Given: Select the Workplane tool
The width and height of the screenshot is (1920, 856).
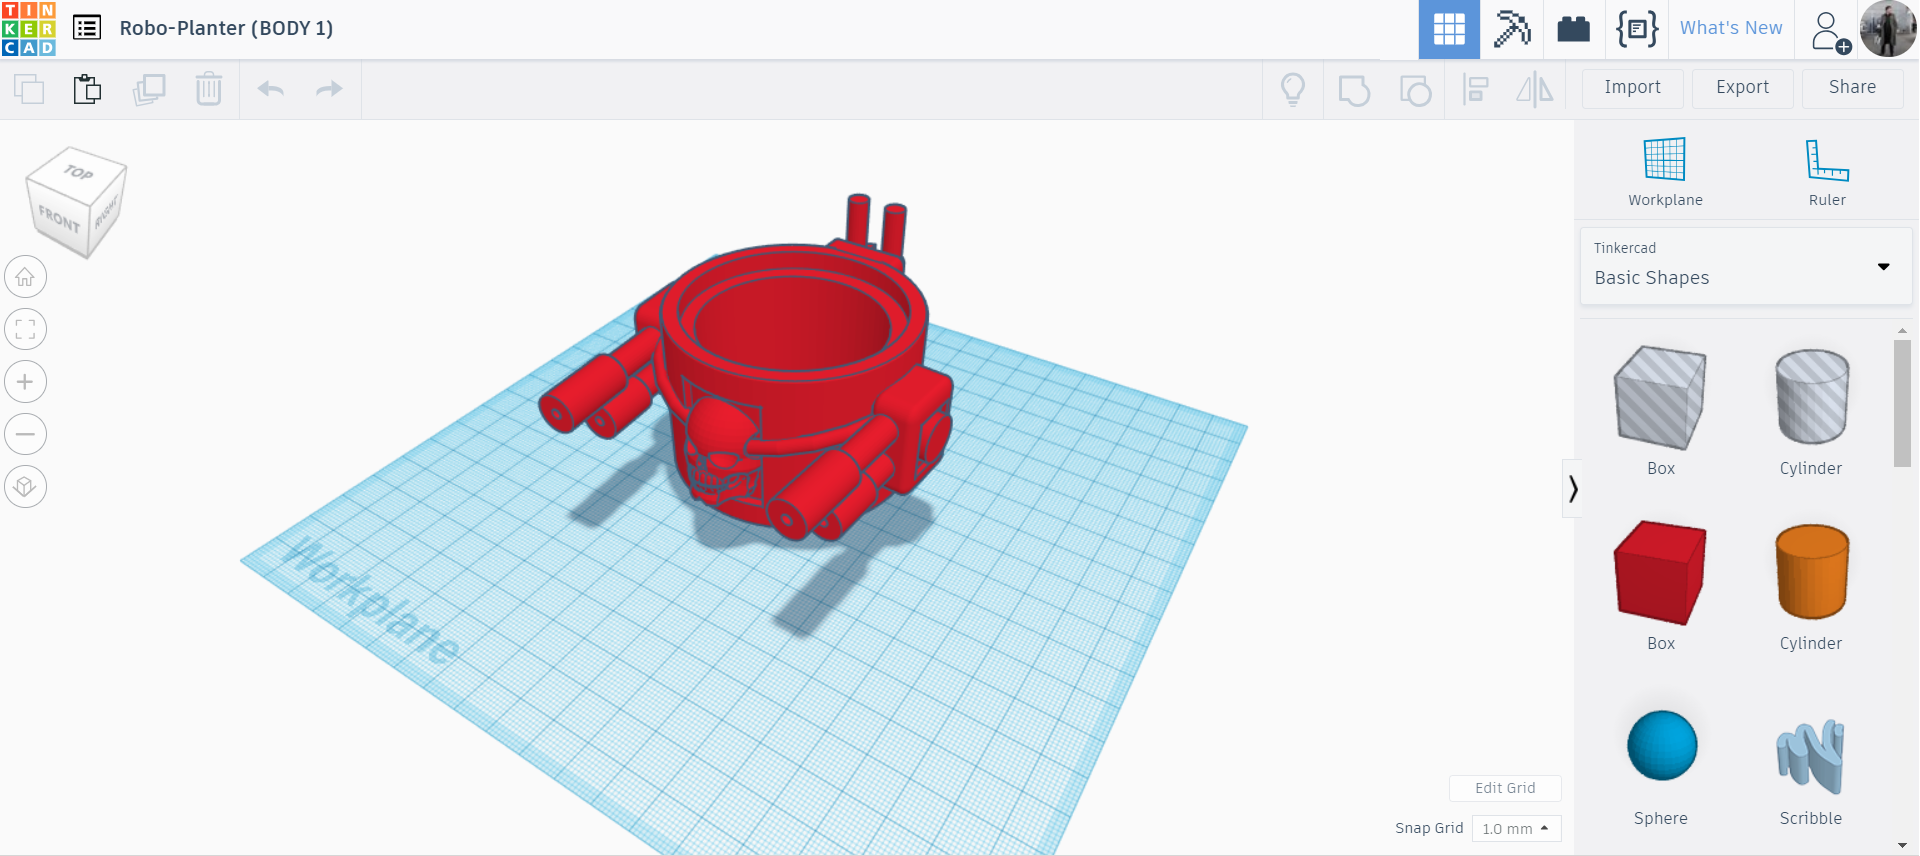Looking at the screenshot, I should [1665, 171].
